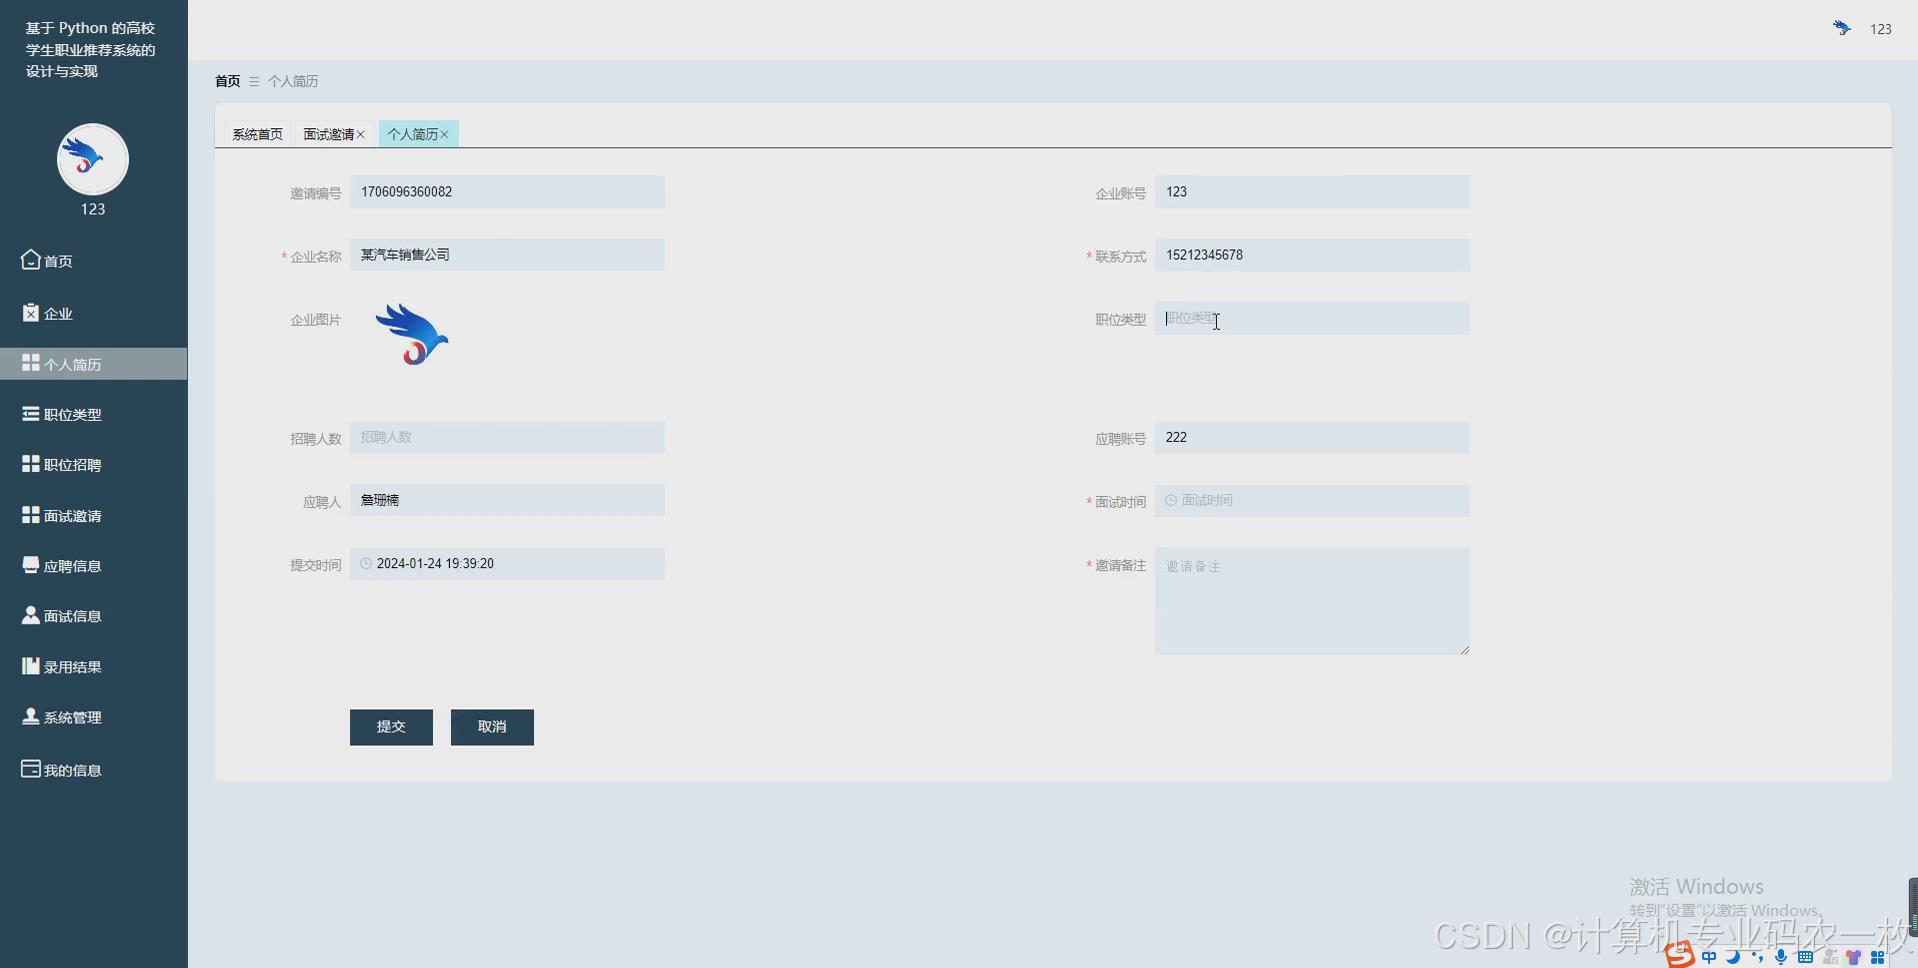
Task: Switch to the 系统首页 tab
Action: [x=257, y=134]
